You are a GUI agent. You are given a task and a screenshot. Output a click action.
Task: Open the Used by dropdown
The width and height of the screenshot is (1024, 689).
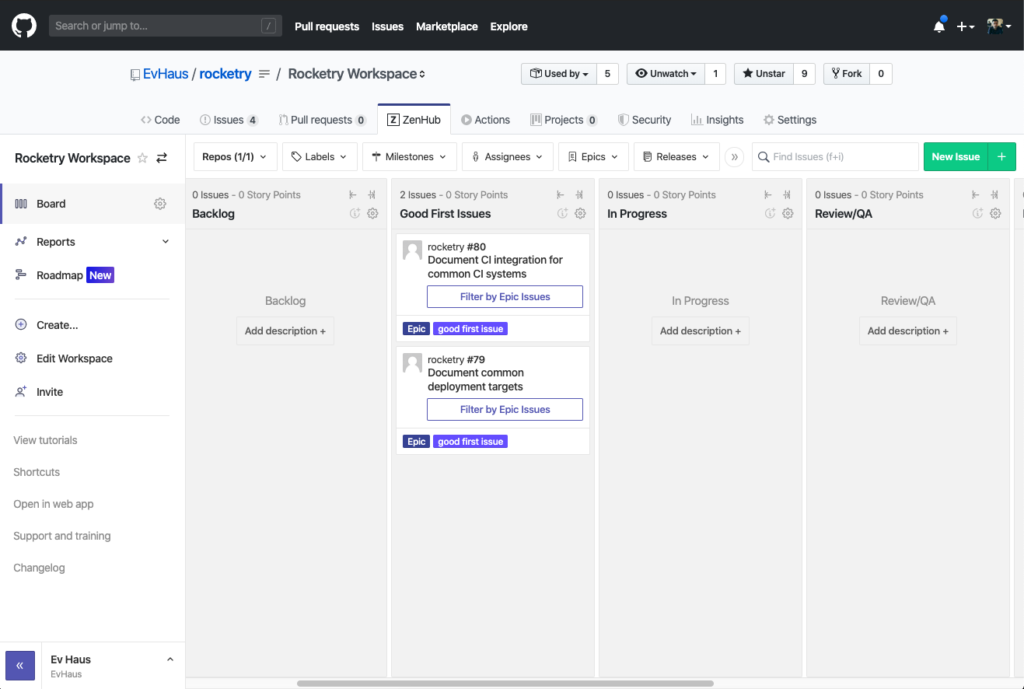(x=559, y=74)
